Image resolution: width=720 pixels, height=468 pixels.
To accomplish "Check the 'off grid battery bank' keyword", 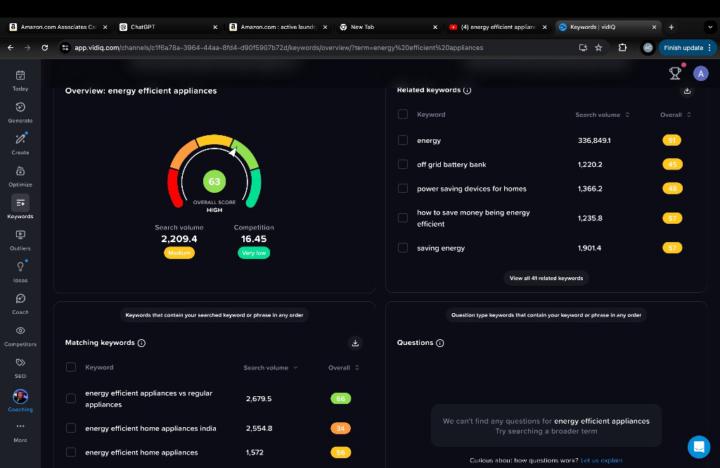I will (403, 164).
